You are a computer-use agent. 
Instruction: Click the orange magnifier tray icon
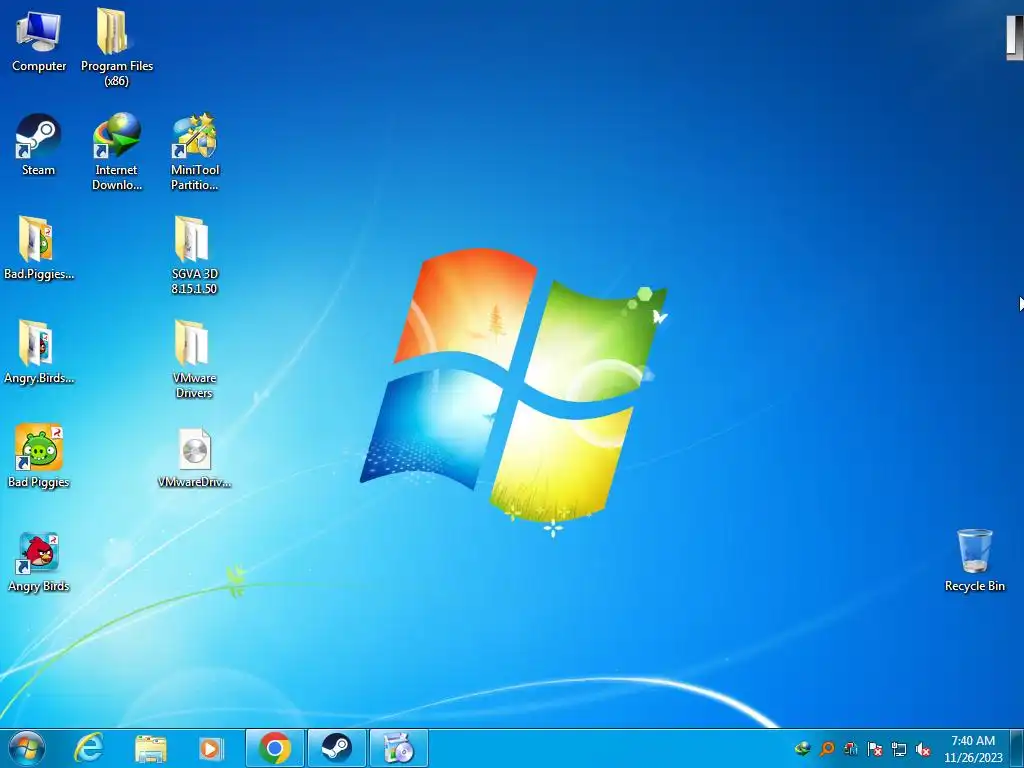pos(827,748)
